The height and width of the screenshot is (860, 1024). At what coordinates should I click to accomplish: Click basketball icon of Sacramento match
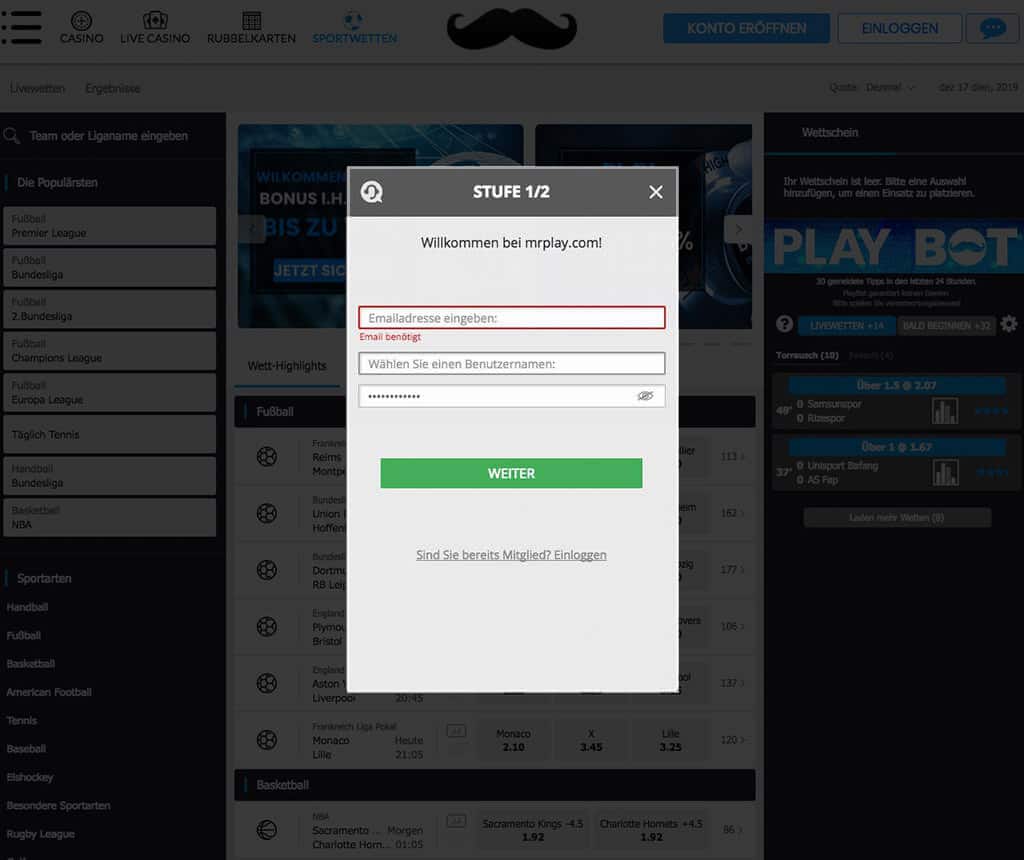266,830
